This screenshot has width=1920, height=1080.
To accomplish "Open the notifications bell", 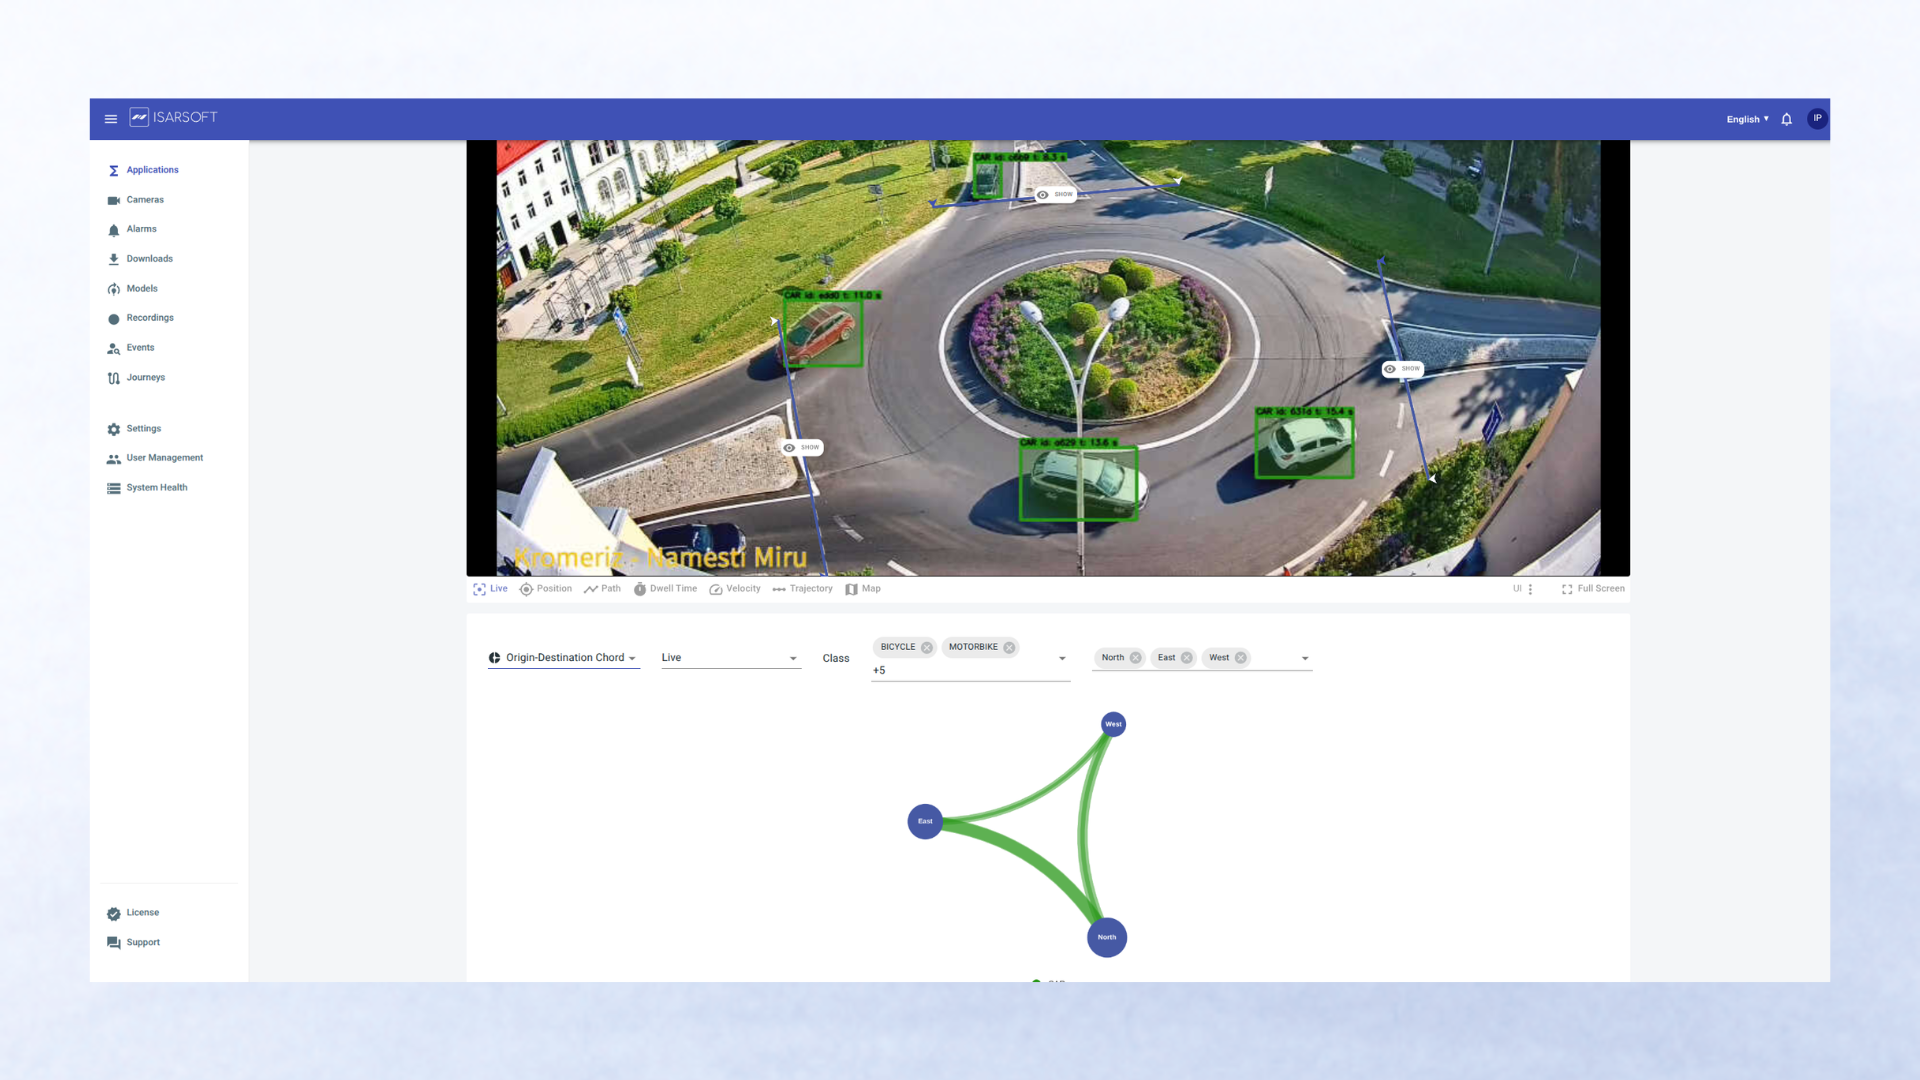I will [1786, 119].
